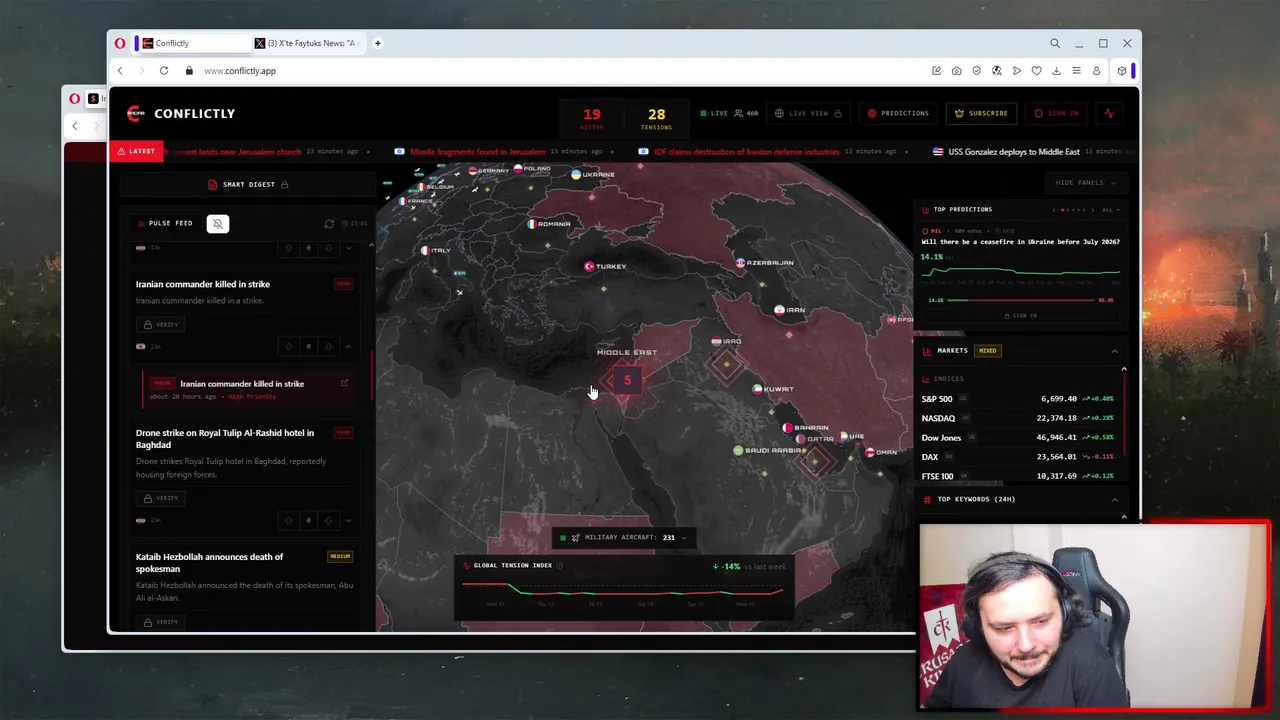The width and height of the screenshot is (1280, 720).
Task: Click the Live View button
Action: click(x=808, y=113)
